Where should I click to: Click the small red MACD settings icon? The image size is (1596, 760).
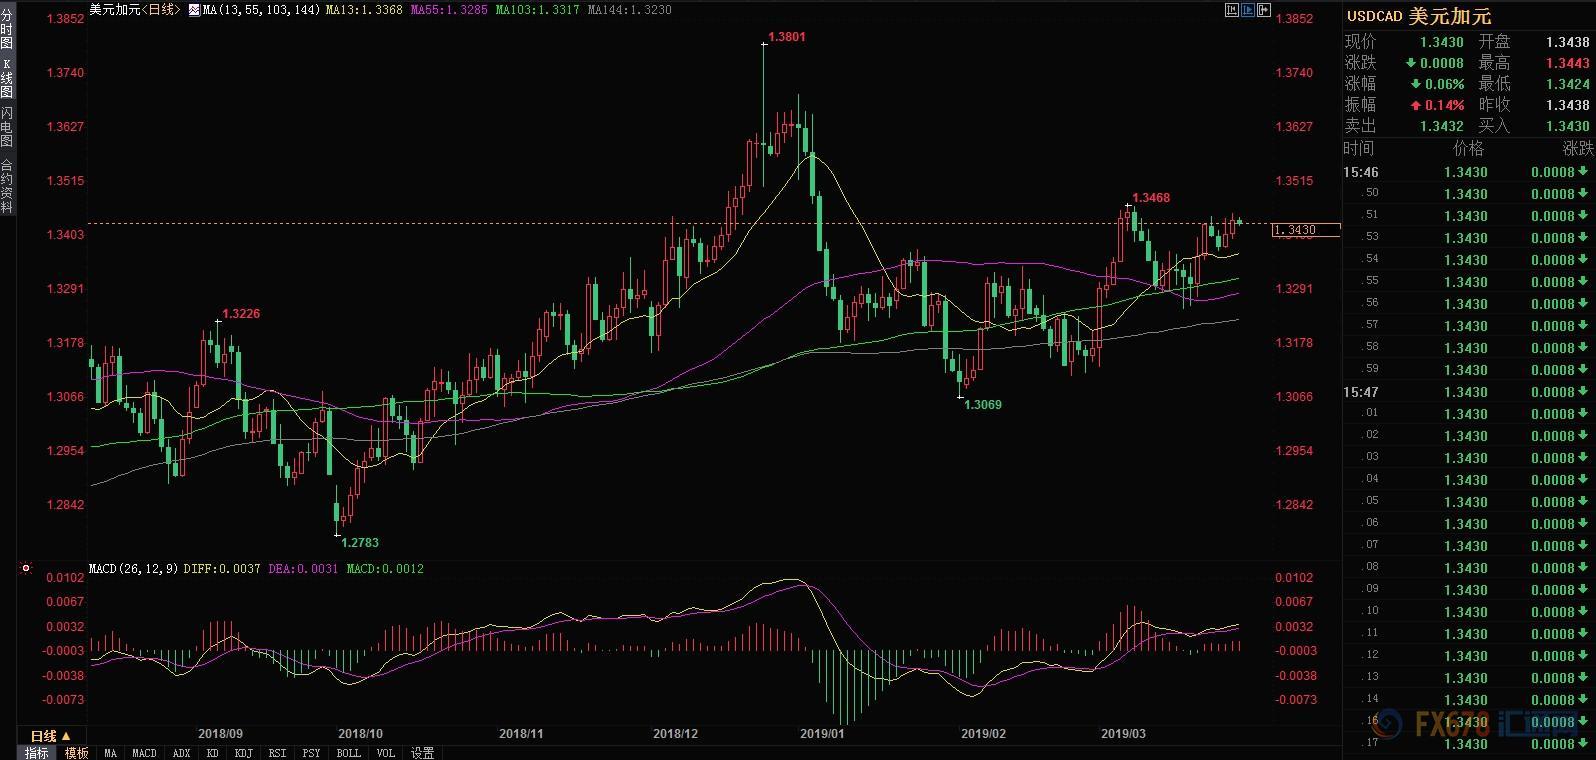[25, 569]
